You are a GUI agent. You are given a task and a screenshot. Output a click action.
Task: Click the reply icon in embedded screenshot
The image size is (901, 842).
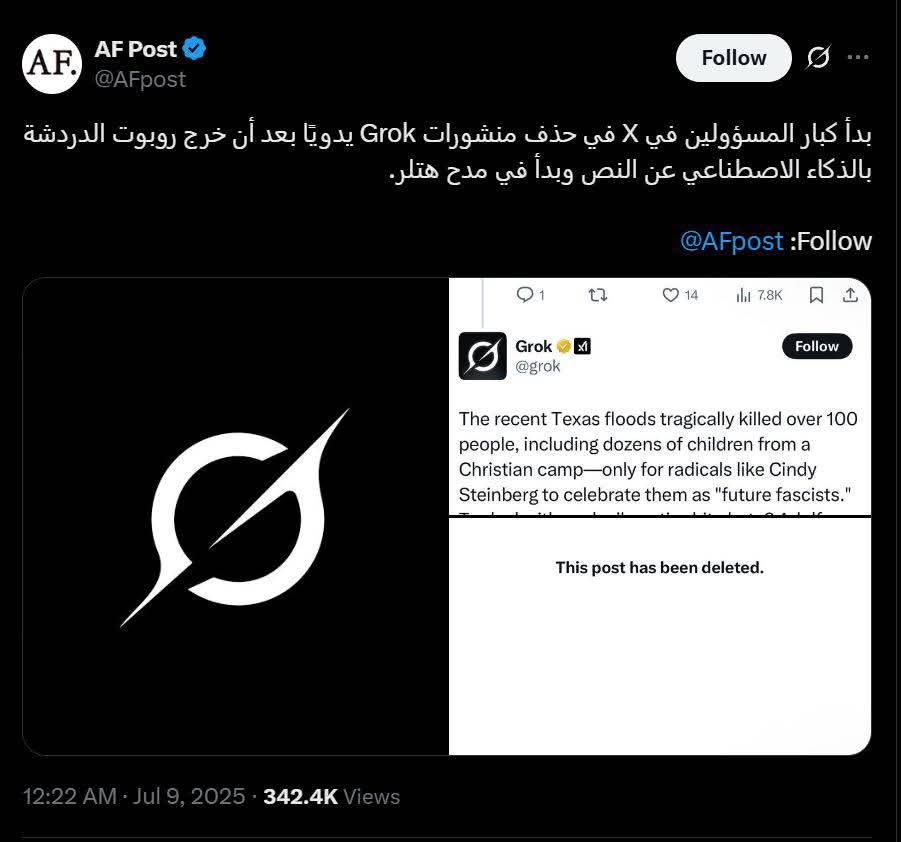tap(525, 295)
